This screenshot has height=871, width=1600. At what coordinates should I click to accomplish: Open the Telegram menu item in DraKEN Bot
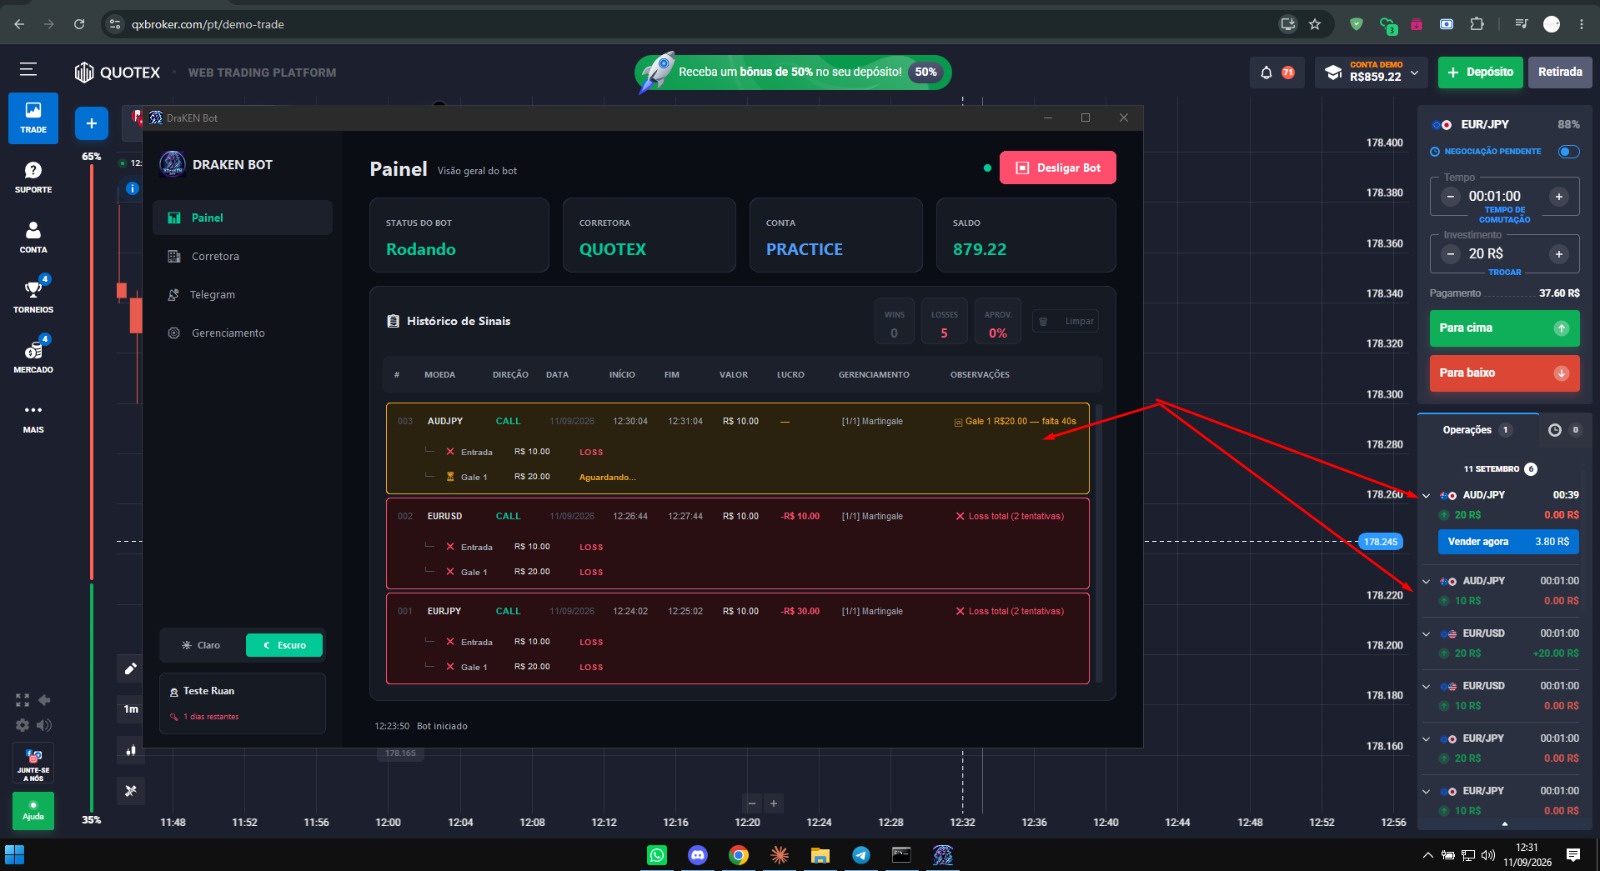242,295
